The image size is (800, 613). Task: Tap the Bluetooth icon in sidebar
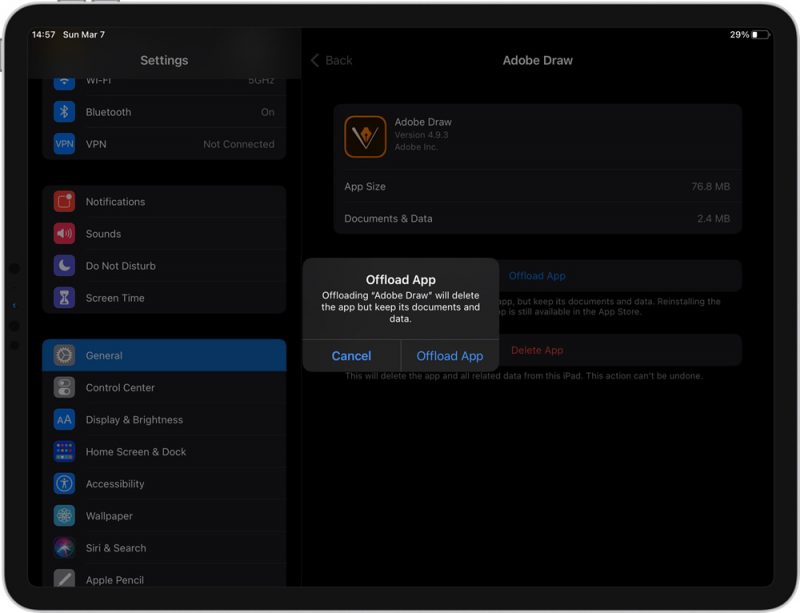[x=64, y=112]
